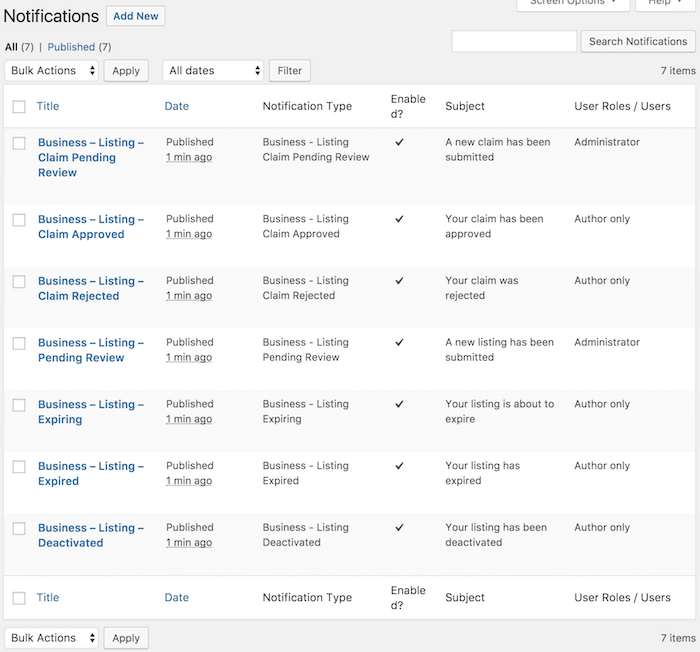The width and height of the screenshot is (700, 652).
Task: Sort by Date in the table footer
Action: coord(177,598)
